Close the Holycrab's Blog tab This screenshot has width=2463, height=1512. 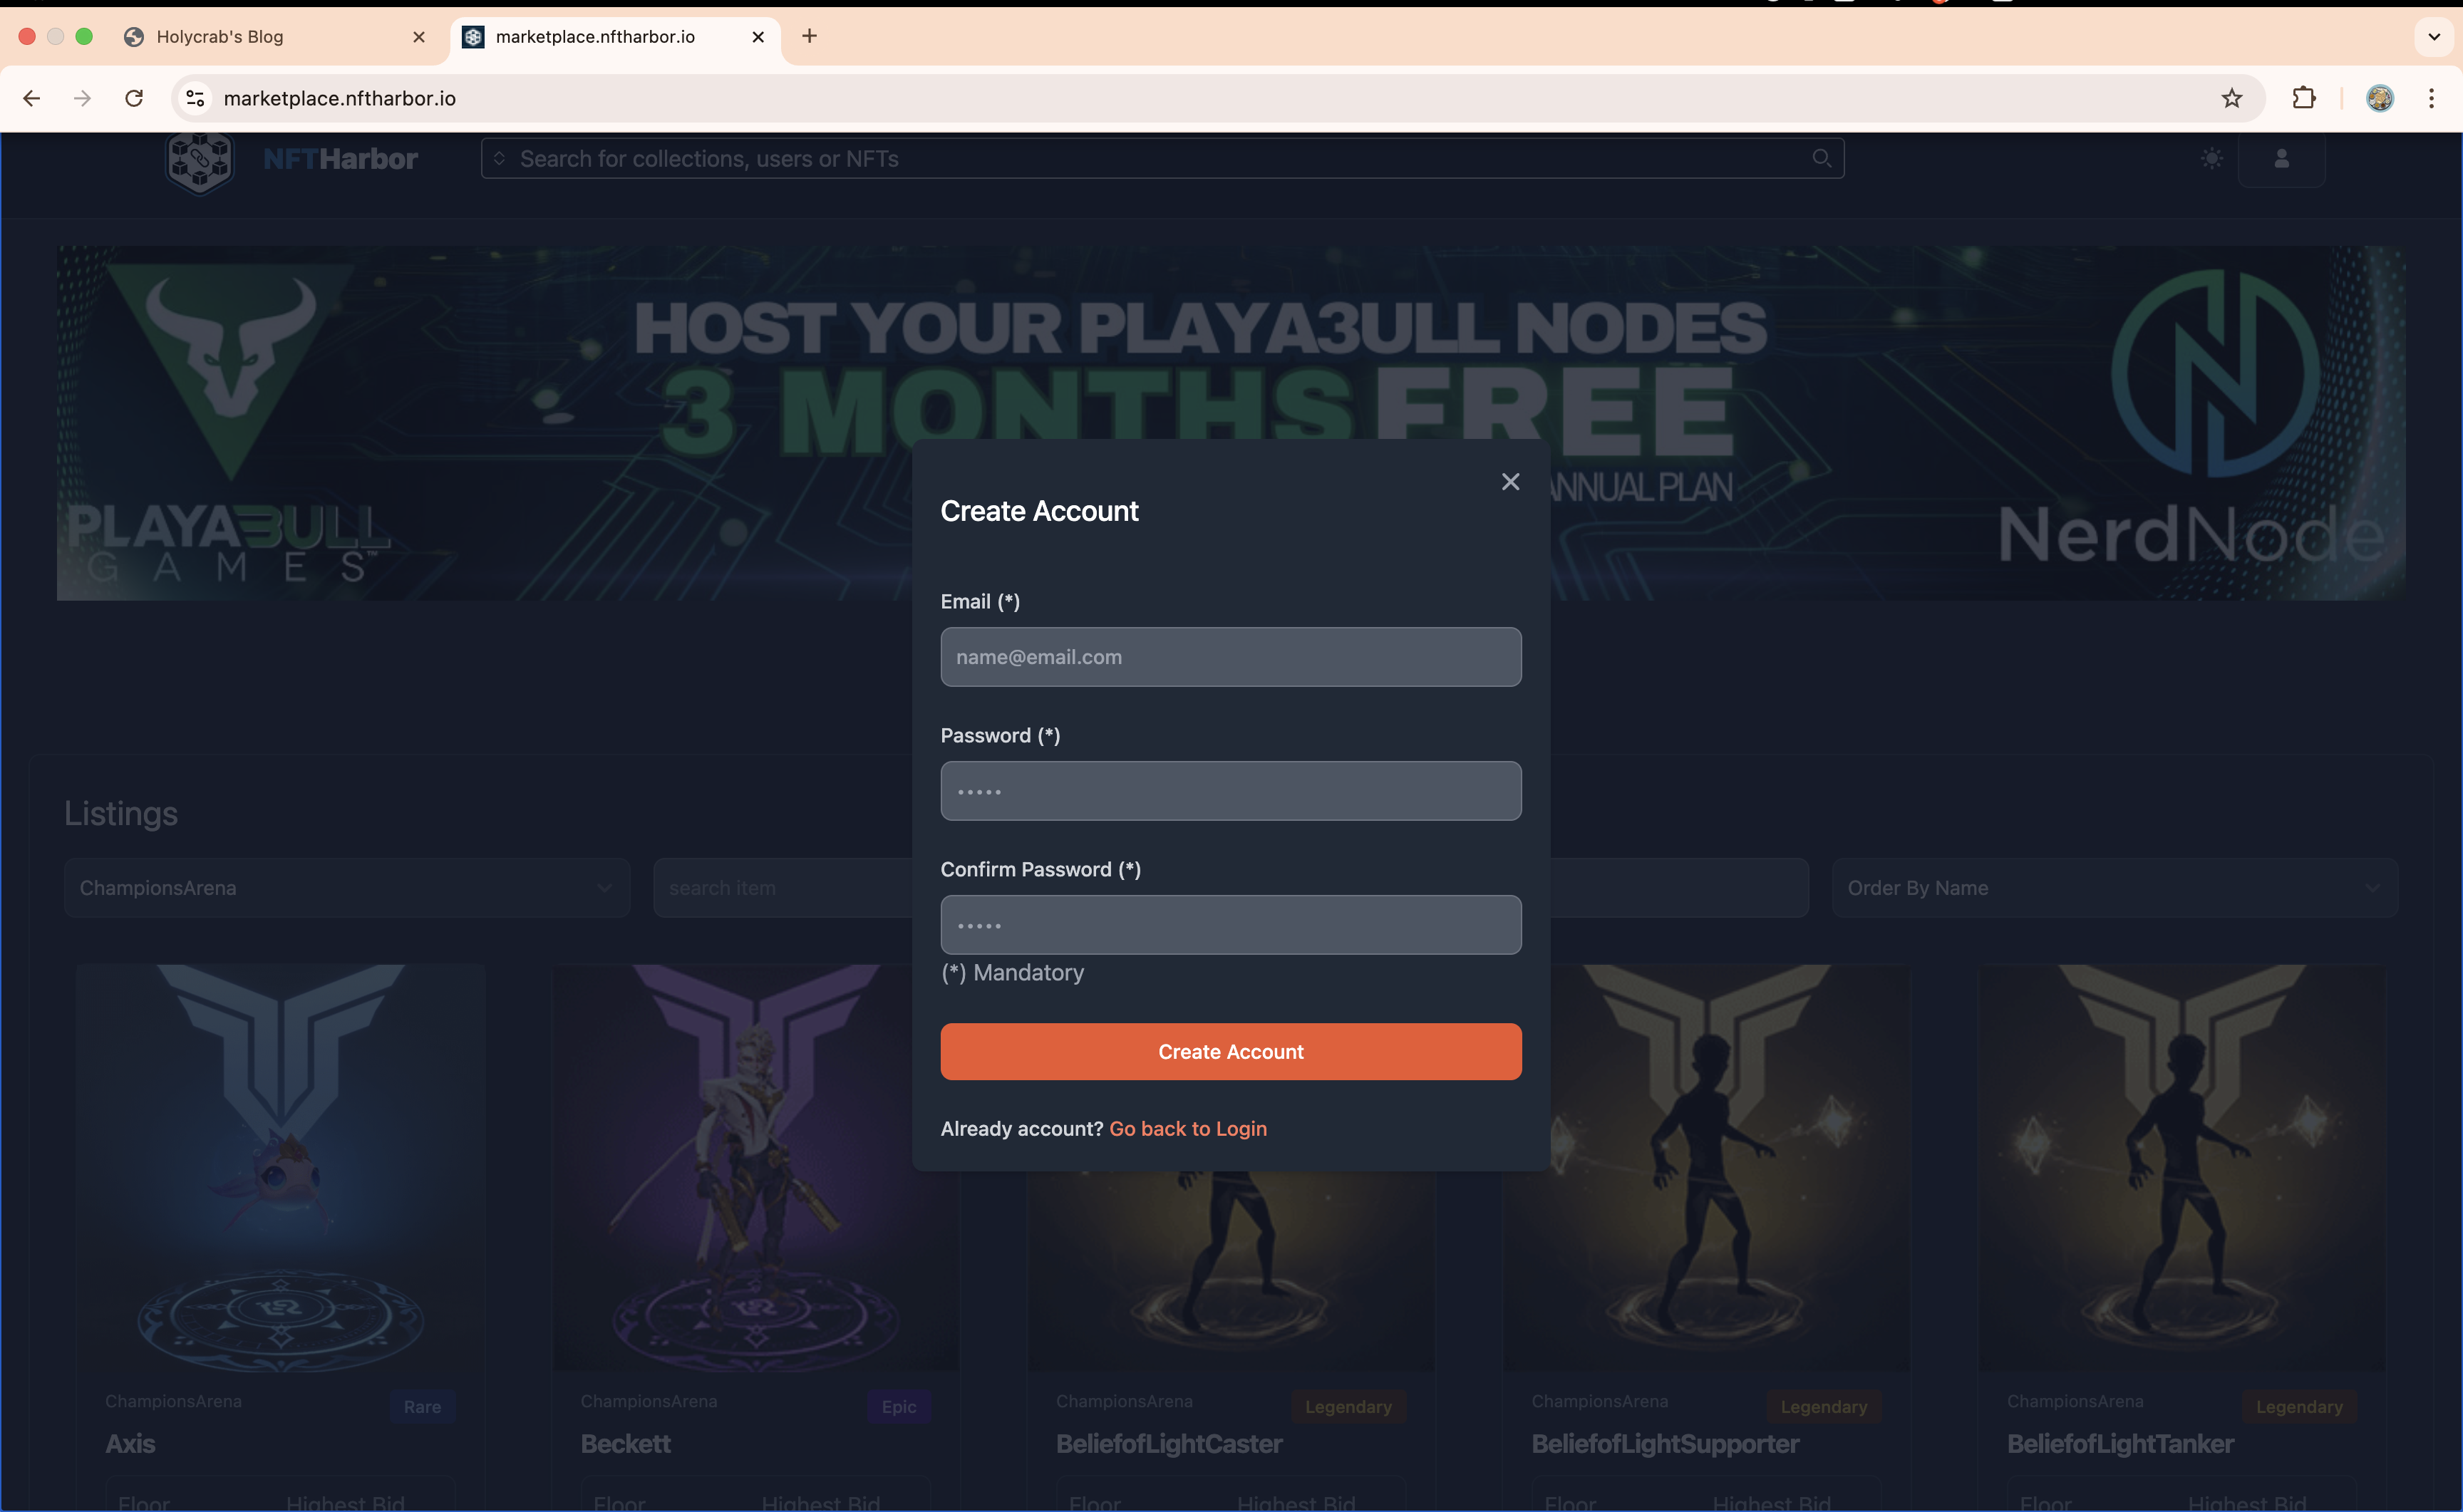(419, 37)
